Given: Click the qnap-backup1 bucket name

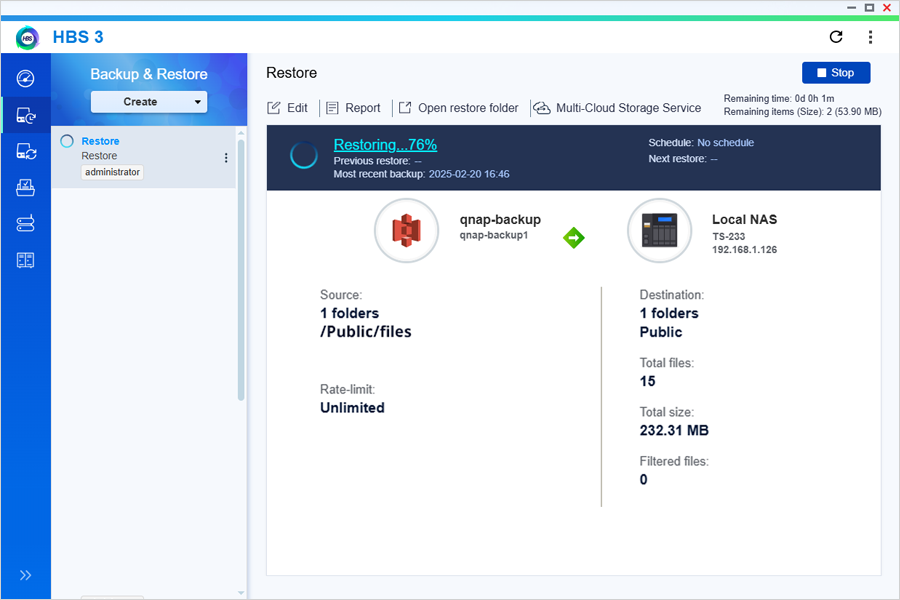Looking at the screenshot, I should pyautogui.click(x=494, y=235).
